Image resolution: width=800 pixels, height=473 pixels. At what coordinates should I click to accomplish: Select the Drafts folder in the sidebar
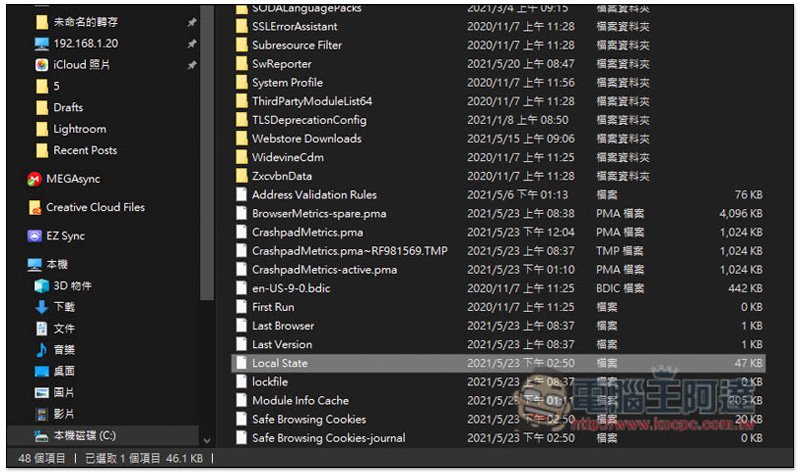point(68,107)
